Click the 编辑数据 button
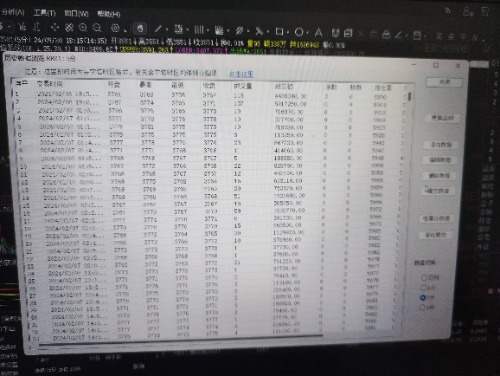Viewport: 500px width, 376px height. pos(440,160)
